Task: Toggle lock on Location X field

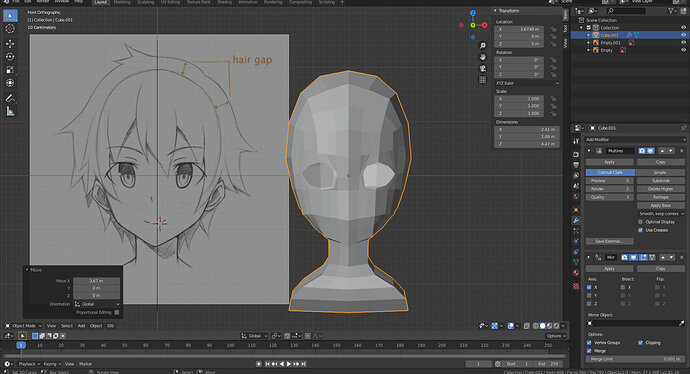Action: (554, 29)
